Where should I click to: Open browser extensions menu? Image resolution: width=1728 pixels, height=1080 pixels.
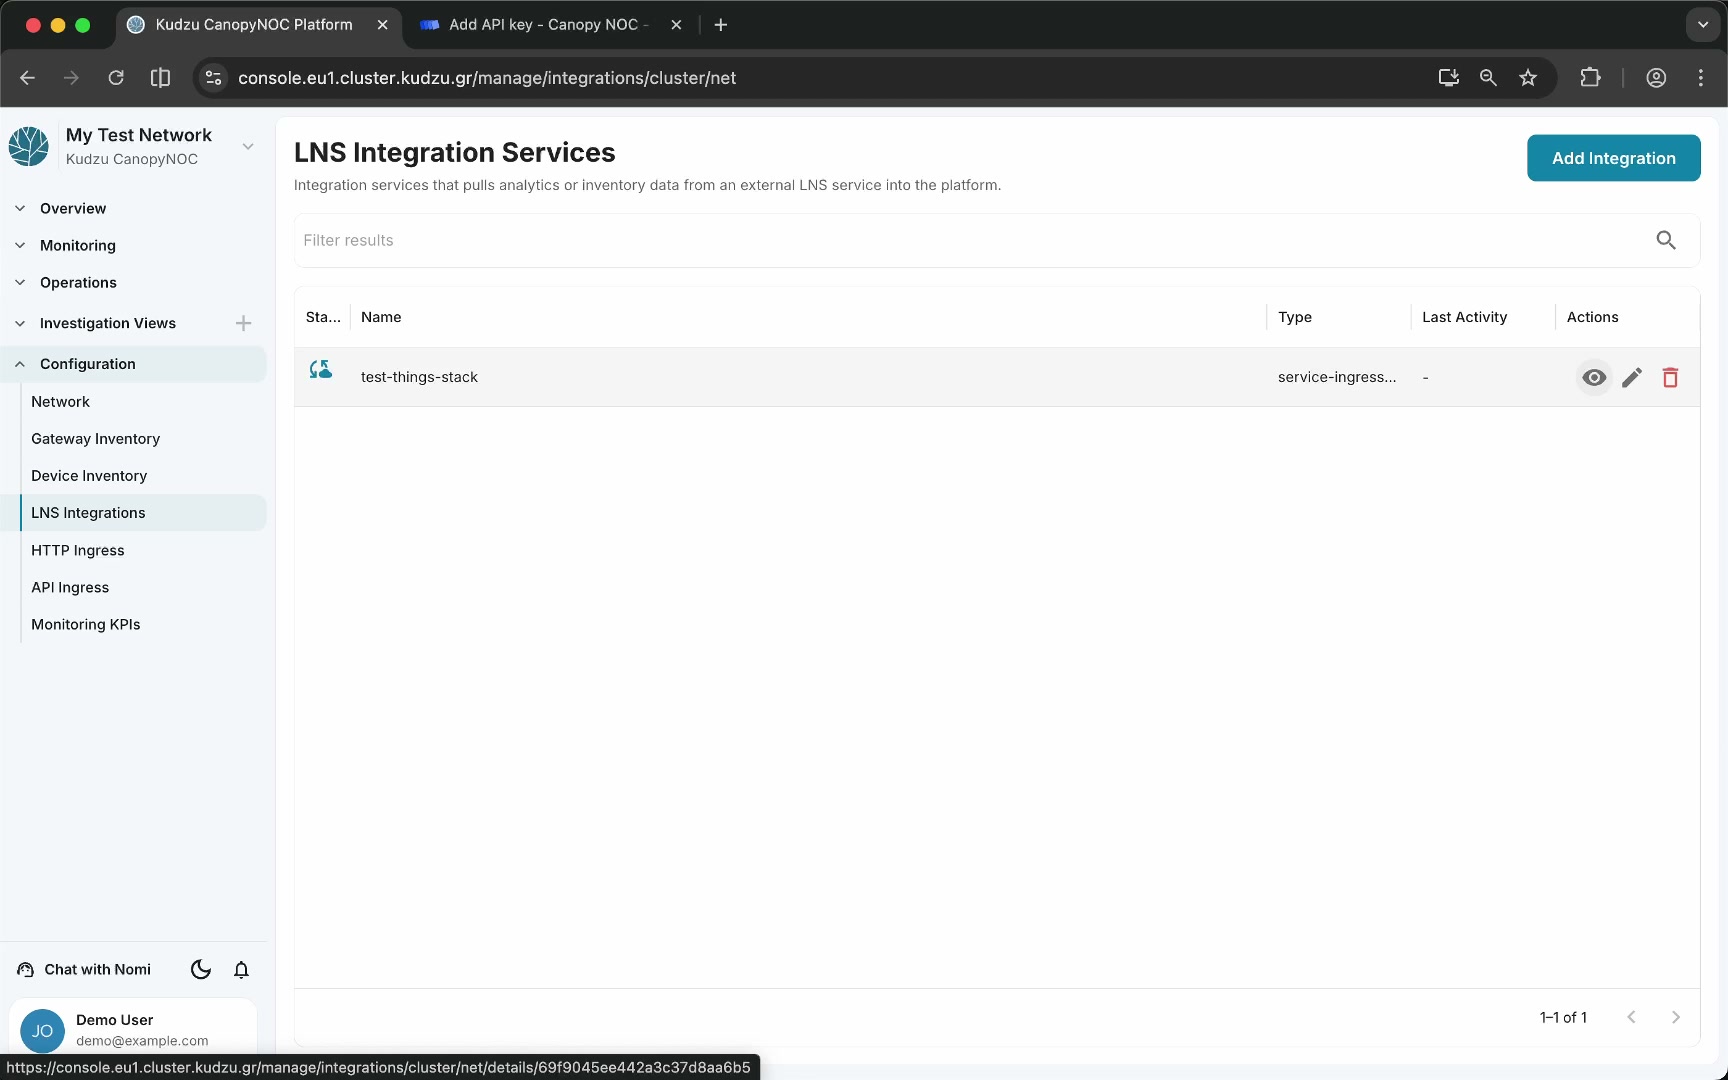1590,78
